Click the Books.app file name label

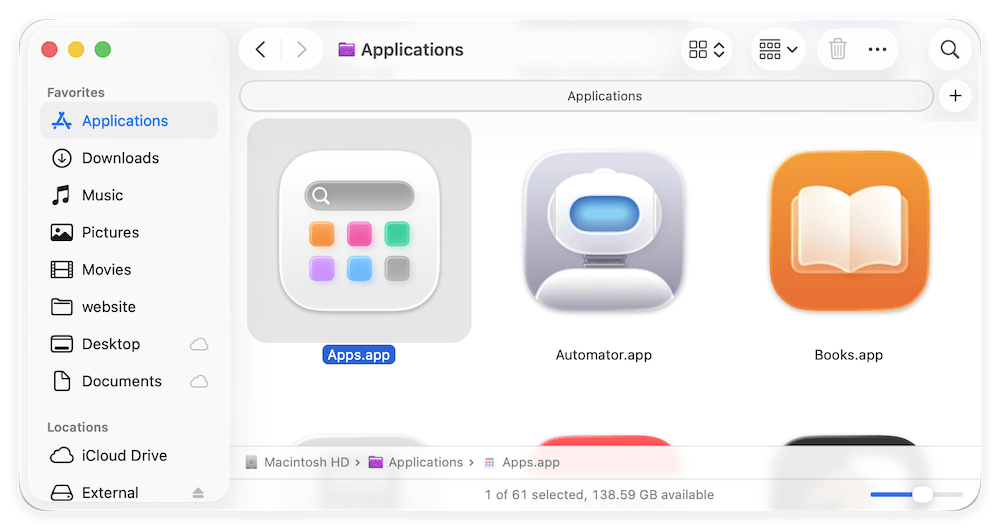tap(848, 355)
